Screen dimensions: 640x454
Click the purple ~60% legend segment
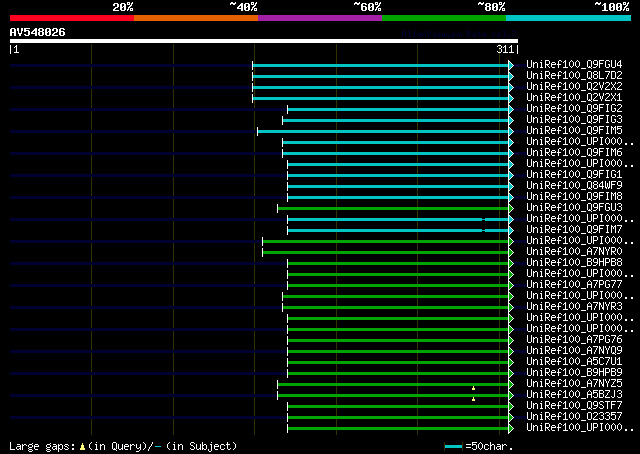(320, 18)
